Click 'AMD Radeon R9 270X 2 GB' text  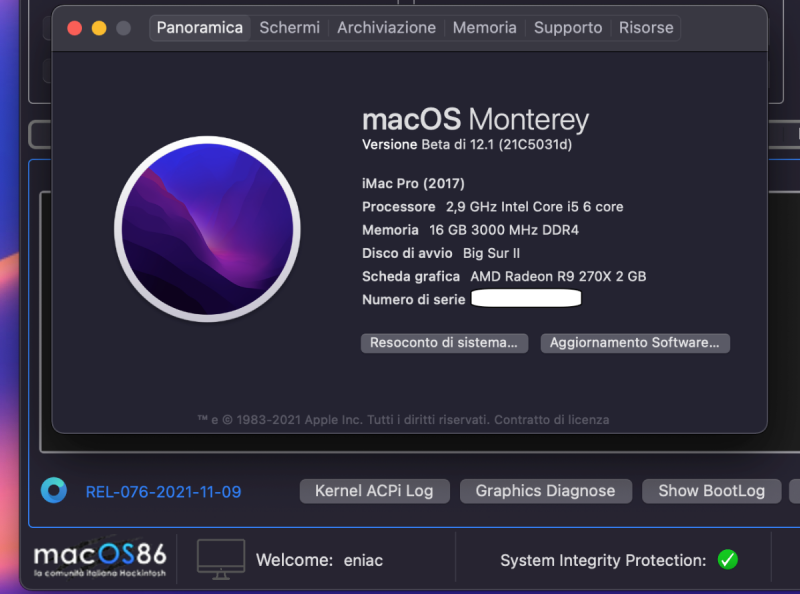[x=558, y=277]
